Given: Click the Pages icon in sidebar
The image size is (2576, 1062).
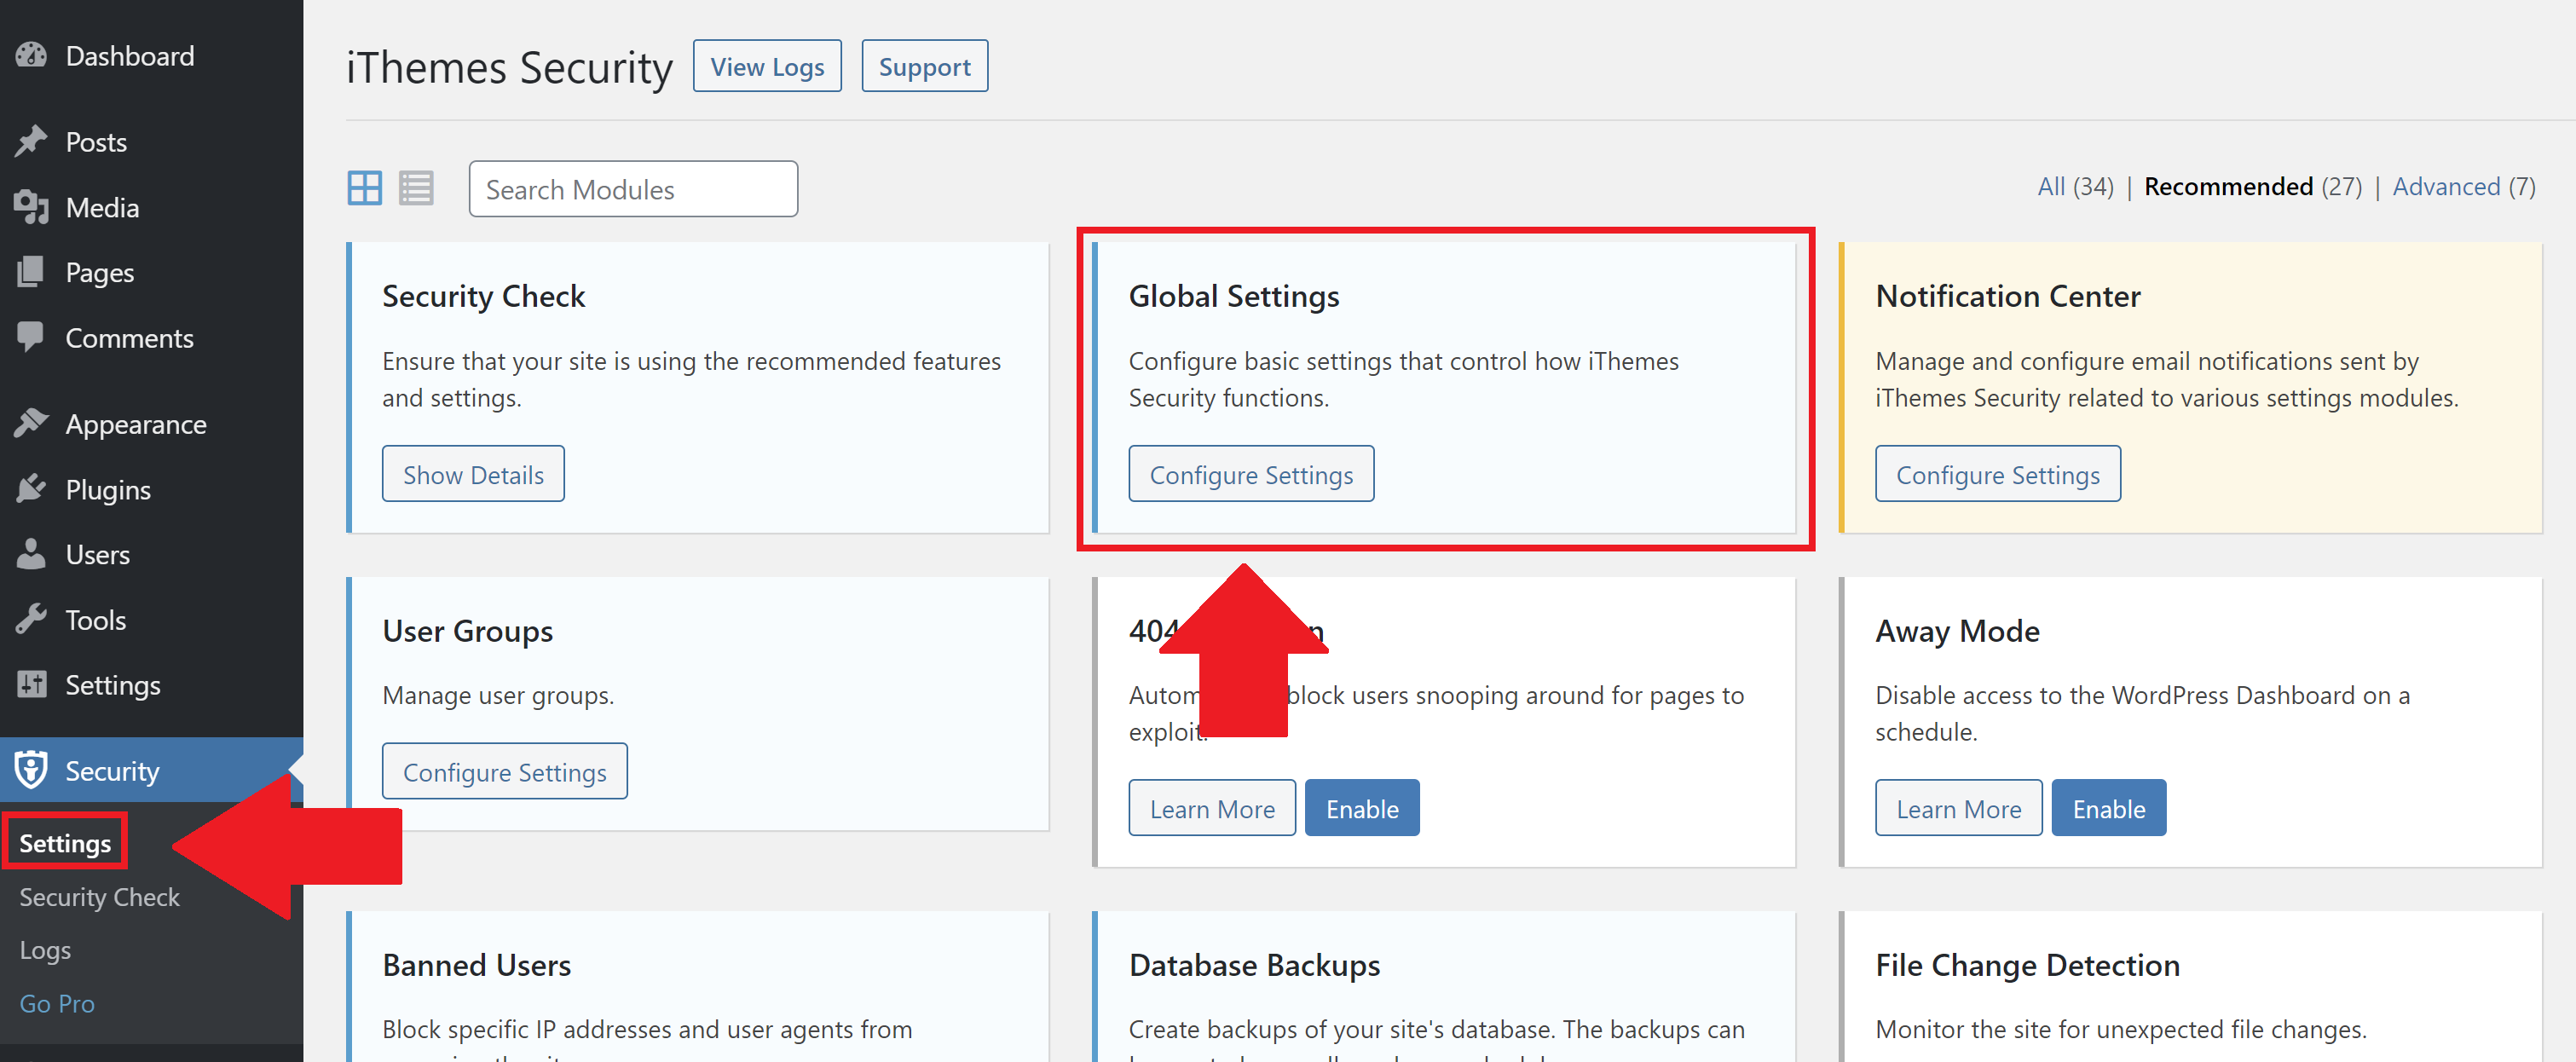Looking at the screenshot, I should (32, 272).
